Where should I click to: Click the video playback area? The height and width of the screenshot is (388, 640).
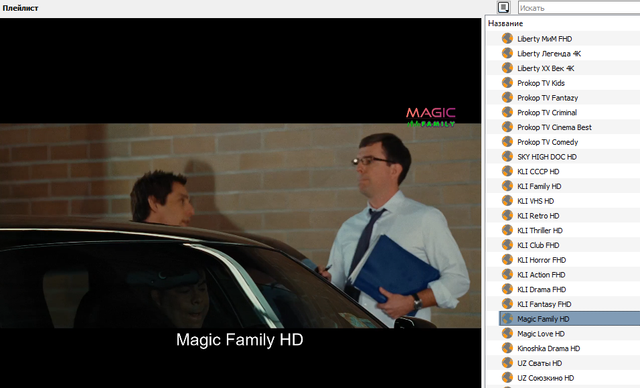click(240, 203)
